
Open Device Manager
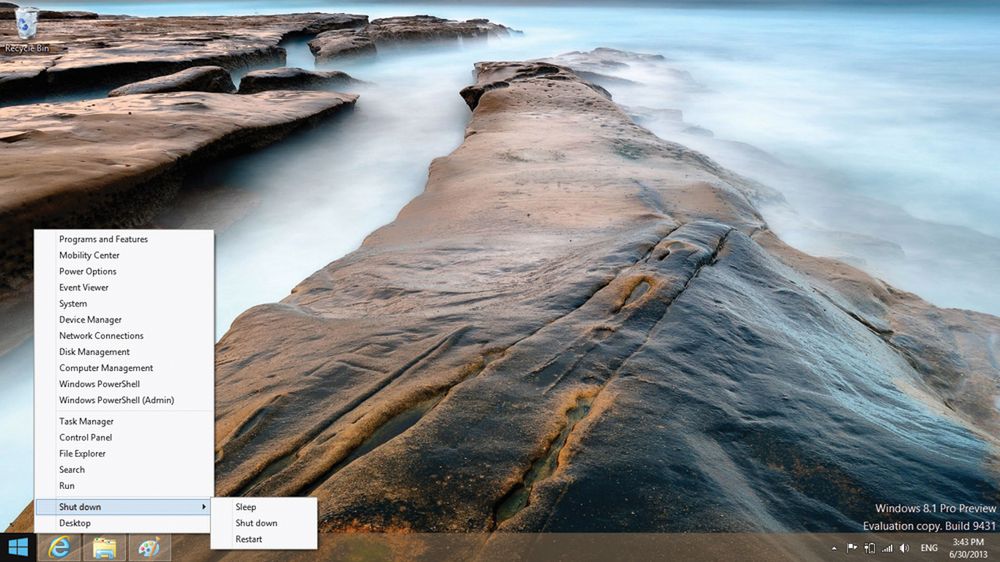point(124,320)
